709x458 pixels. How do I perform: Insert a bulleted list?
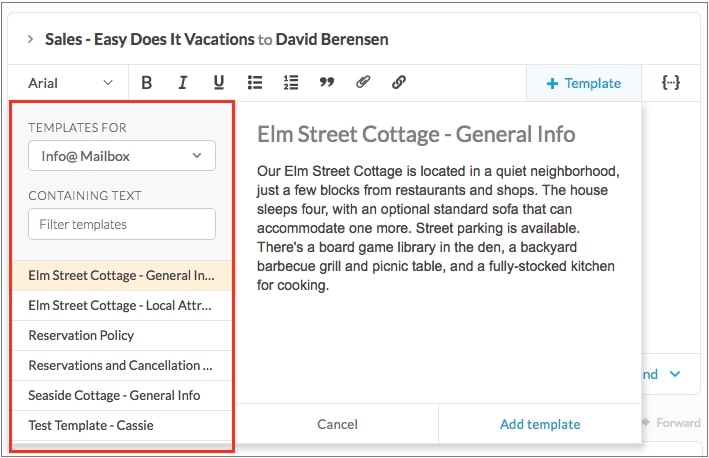[x=255, y=83]
